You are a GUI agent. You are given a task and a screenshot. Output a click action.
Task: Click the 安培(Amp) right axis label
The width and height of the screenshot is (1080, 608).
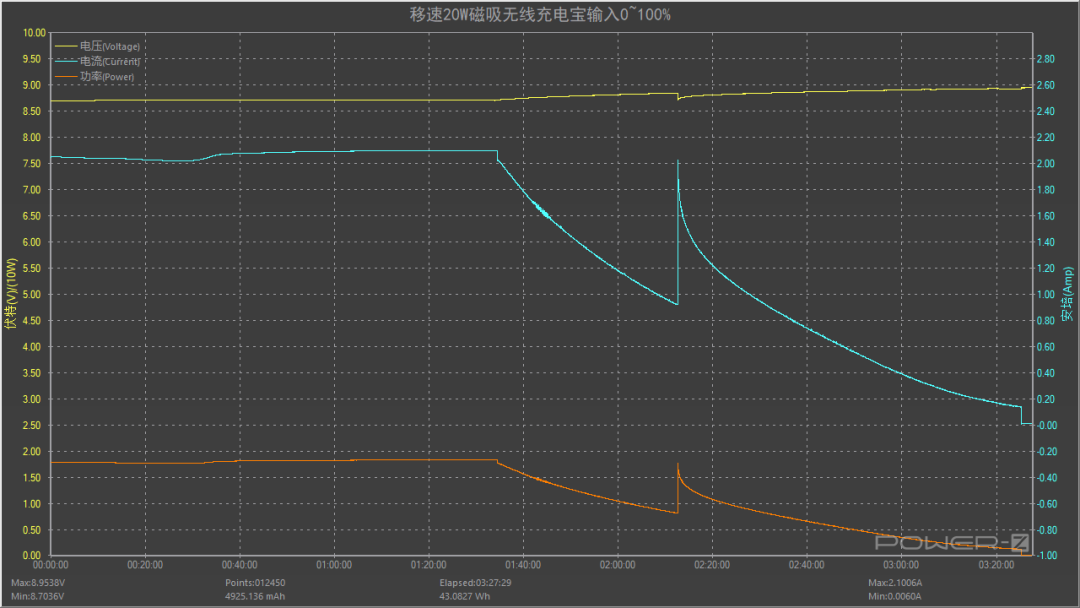[1068, 294]
